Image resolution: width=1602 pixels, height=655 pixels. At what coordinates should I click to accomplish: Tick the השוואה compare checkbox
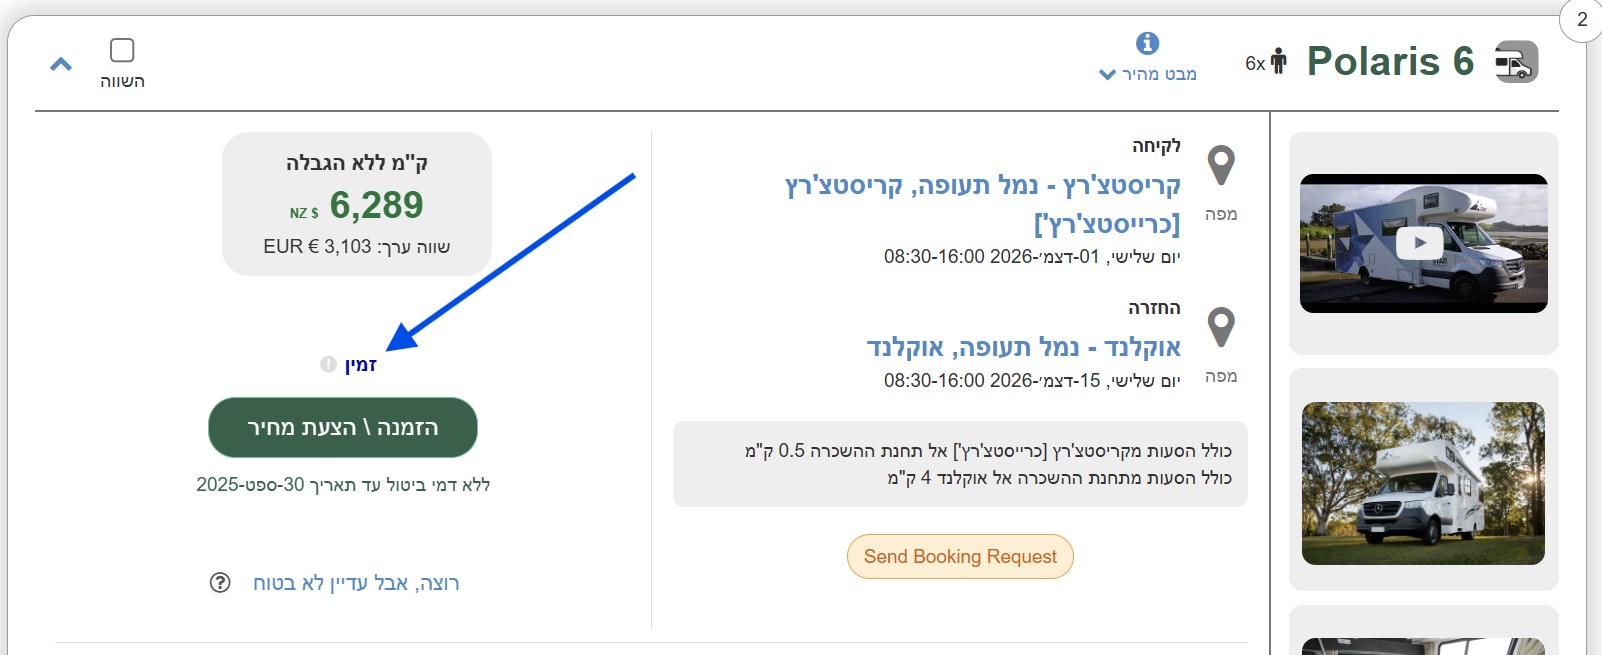(122, 50)
